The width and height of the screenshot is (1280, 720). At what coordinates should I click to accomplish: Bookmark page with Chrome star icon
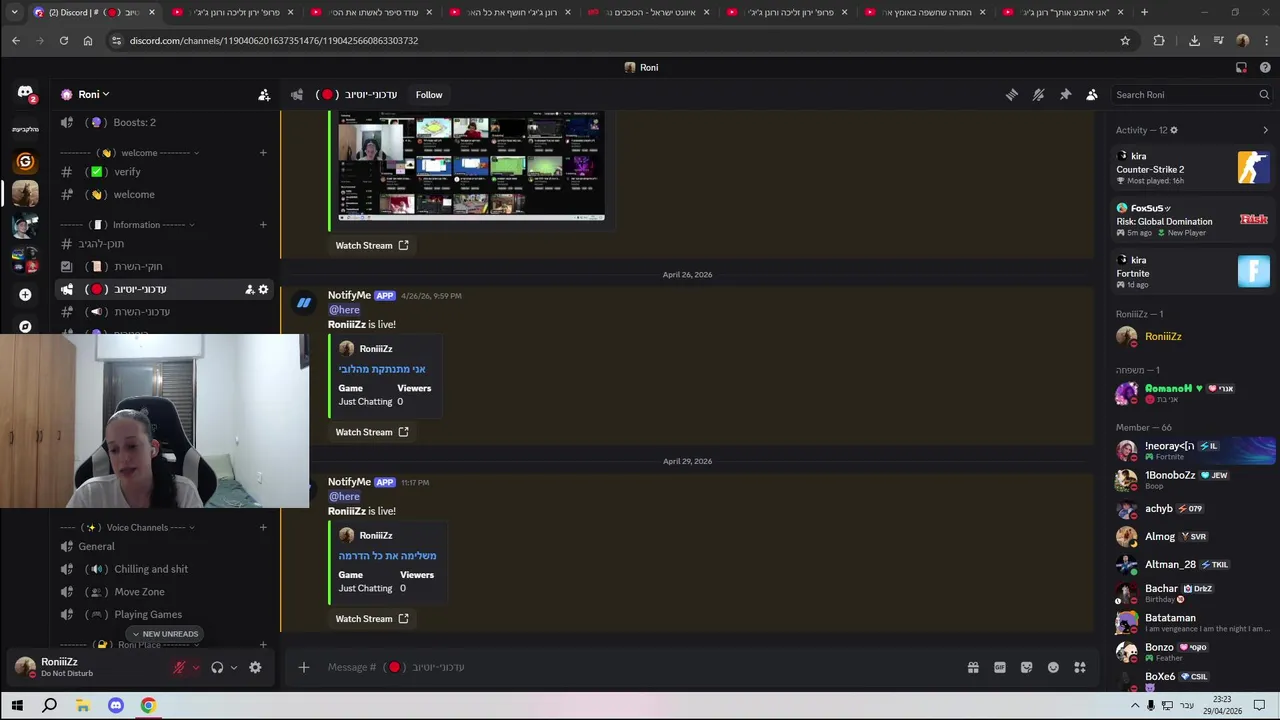1125,41
